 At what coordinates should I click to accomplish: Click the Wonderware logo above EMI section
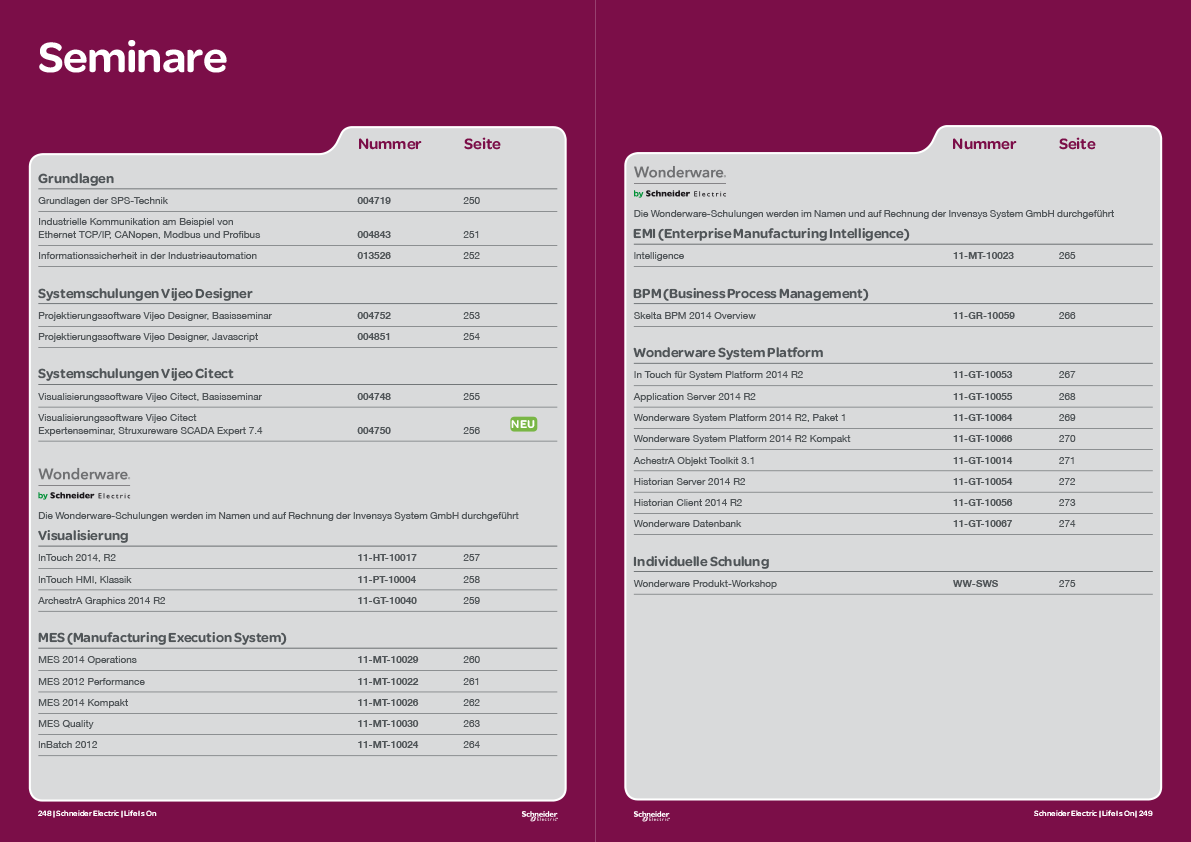[680, 181]
